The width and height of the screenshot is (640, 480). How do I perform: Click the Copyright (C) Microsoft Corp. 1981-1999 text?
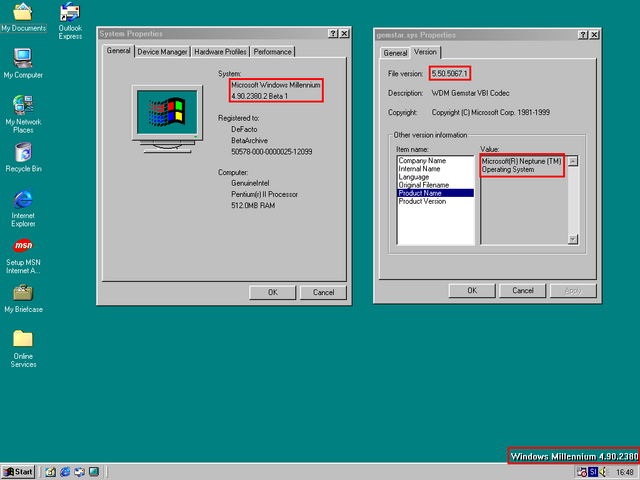tap(491, 112)
